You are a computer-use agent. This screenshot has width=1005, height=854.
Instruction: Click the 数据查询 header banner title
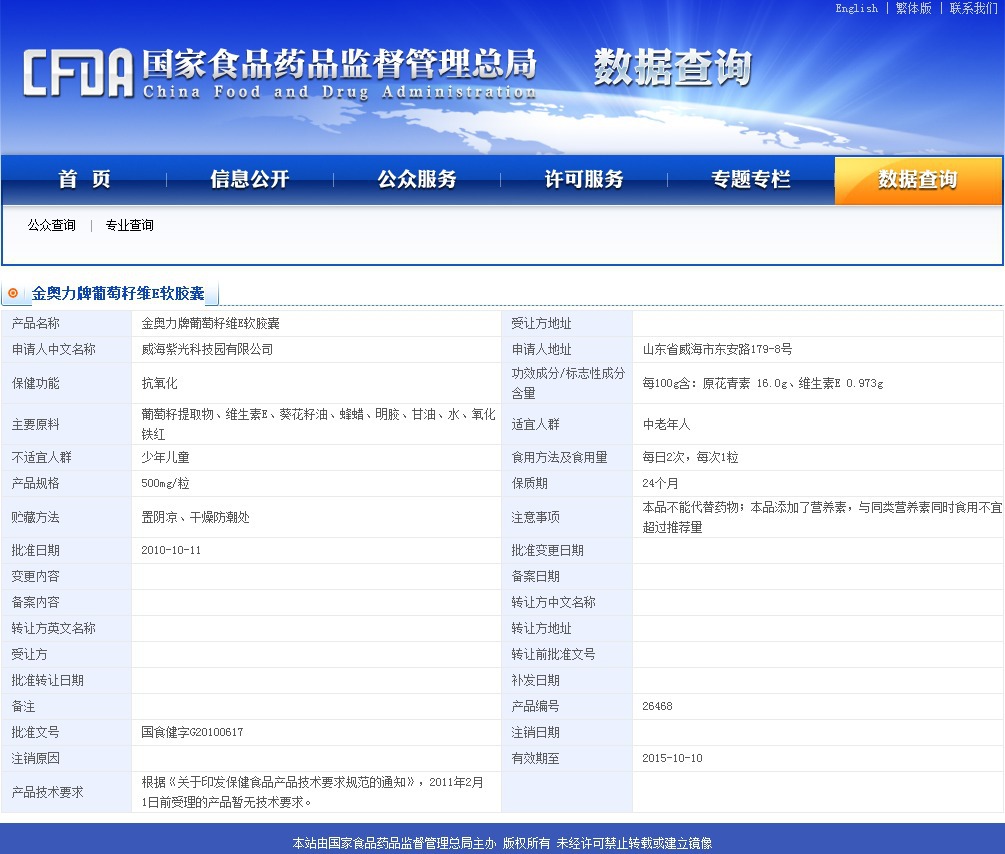tap(673, 67)
